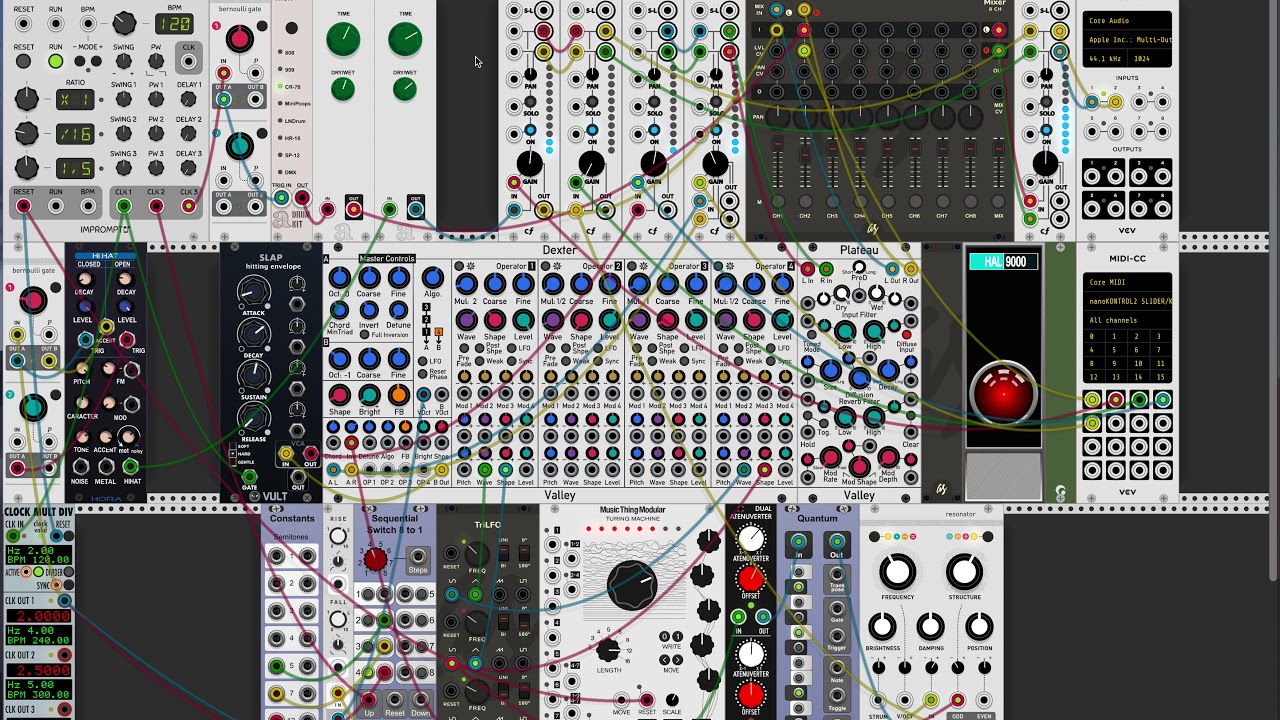Image resolution: width=1280 pixels, height=720 pixels.
Task: Click the Drum Kit selector button above 808
Action: click(291, 28)
